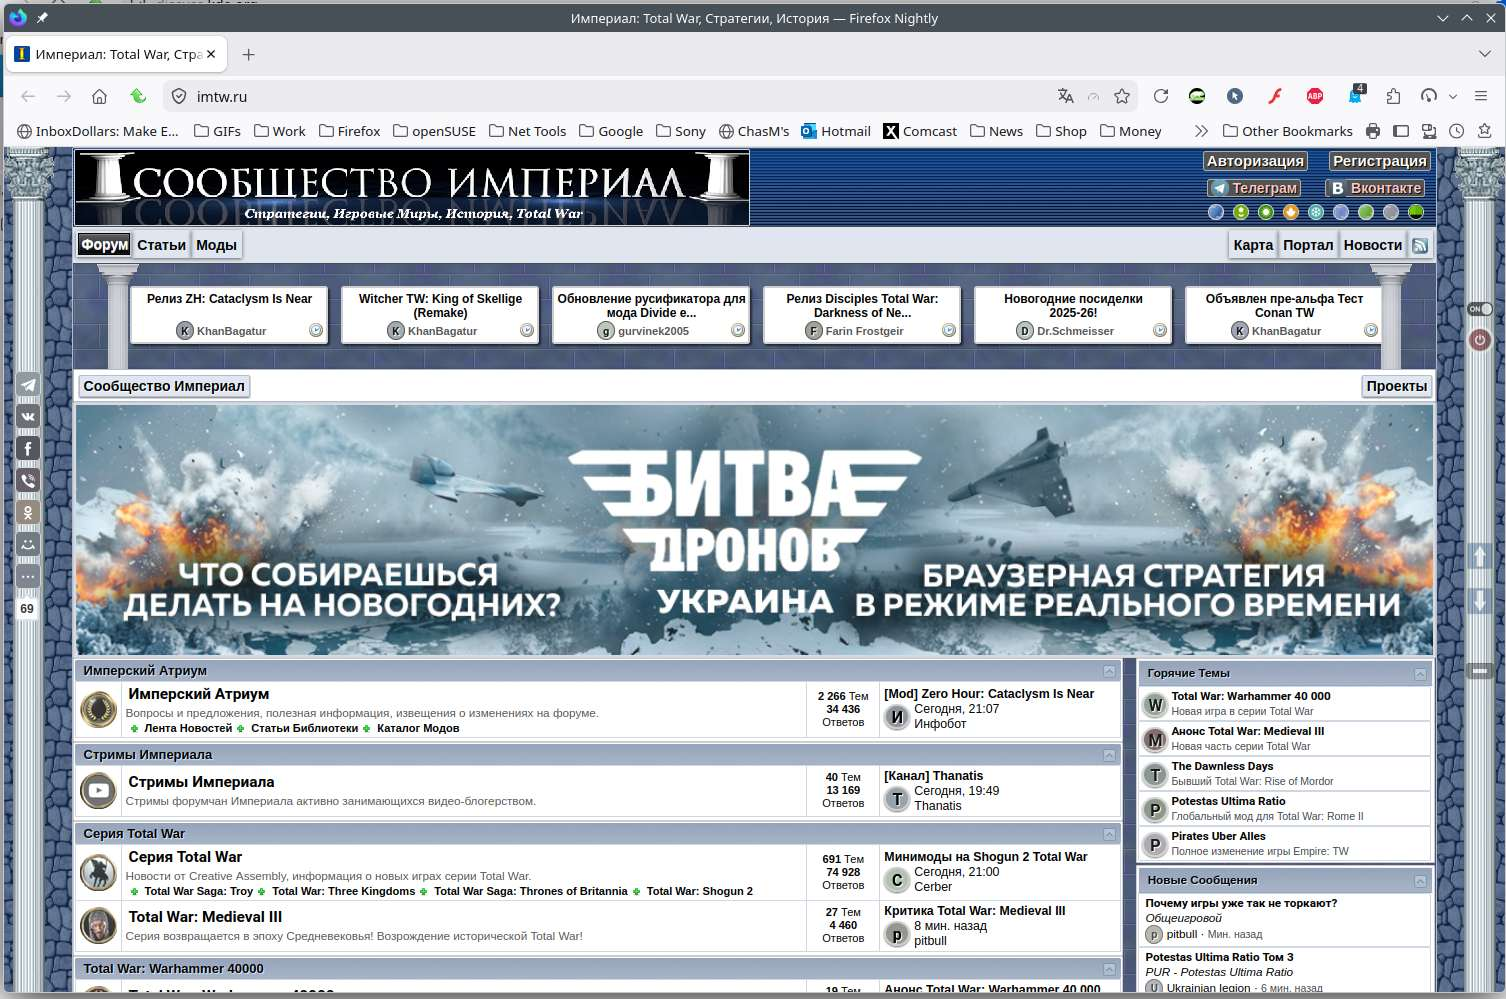The image size is (1506, 999).
Task: Open the Adblock Plus extension icon
Action: pos(1314,96)
